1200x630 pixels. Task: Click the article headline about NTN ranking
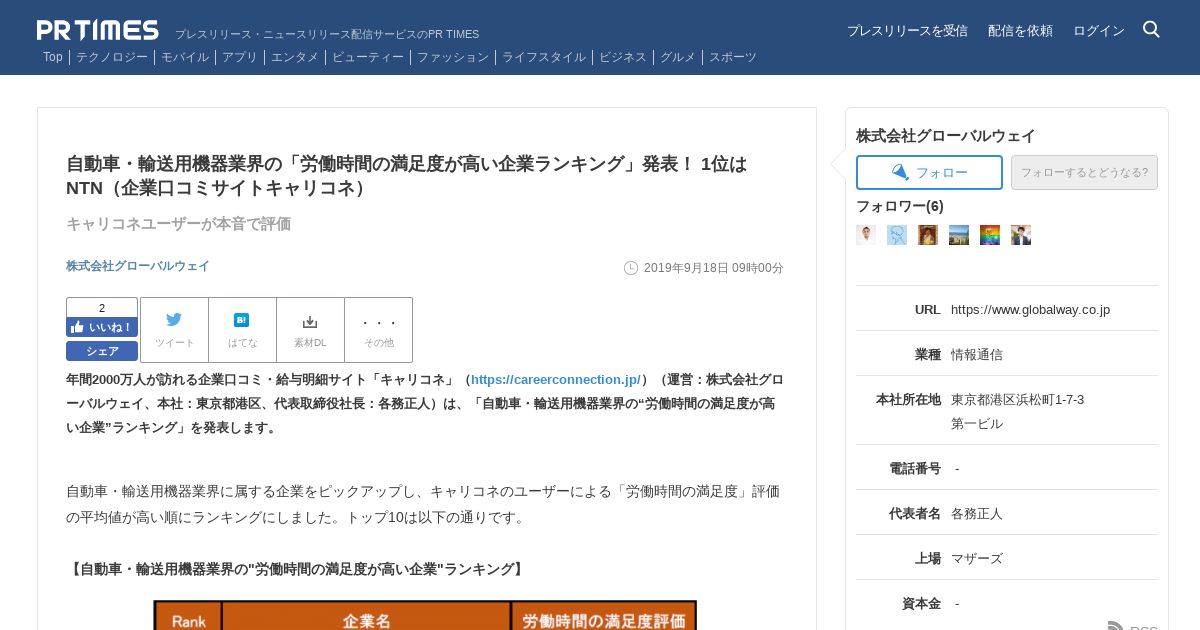407,175
